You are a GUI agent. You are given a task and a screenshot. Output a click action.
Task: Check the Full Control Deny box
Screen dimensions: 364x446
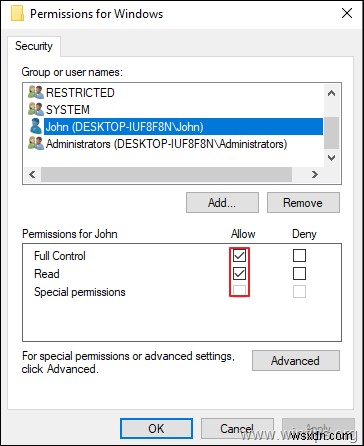(x=299, y=256)
